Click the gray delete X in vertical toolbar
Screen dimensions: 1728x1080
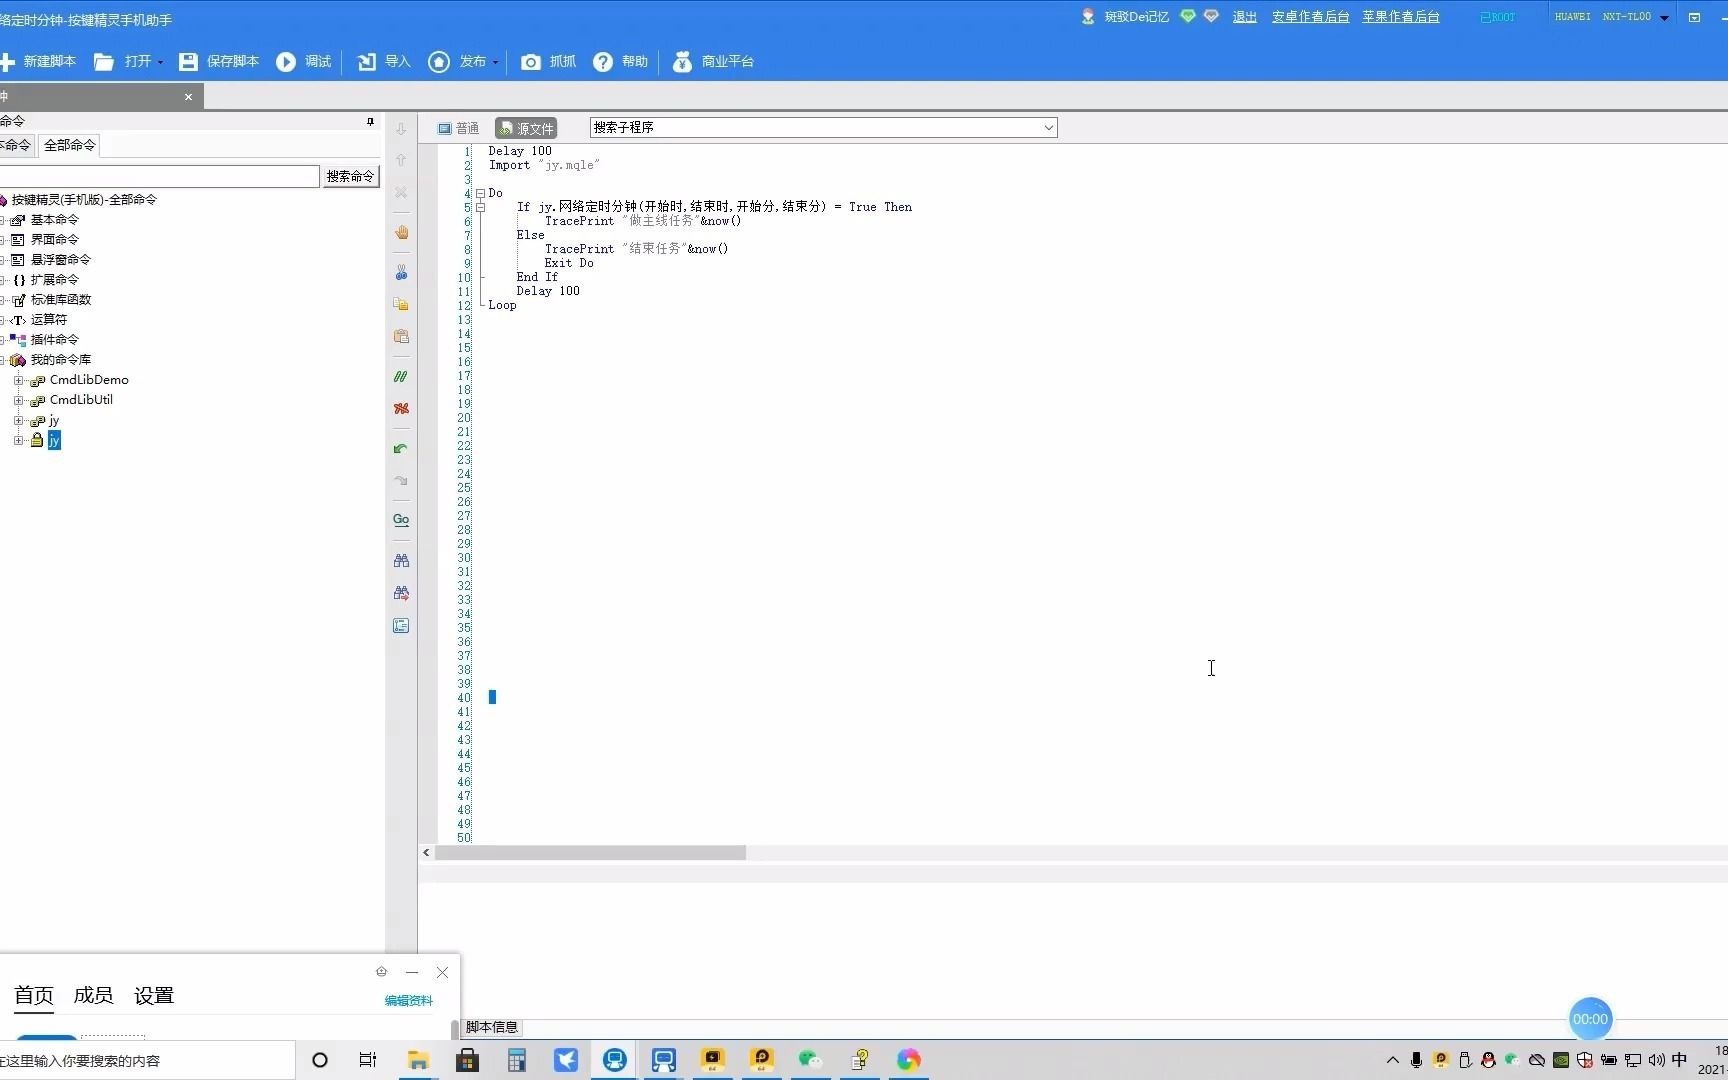(x=401, y=192)
